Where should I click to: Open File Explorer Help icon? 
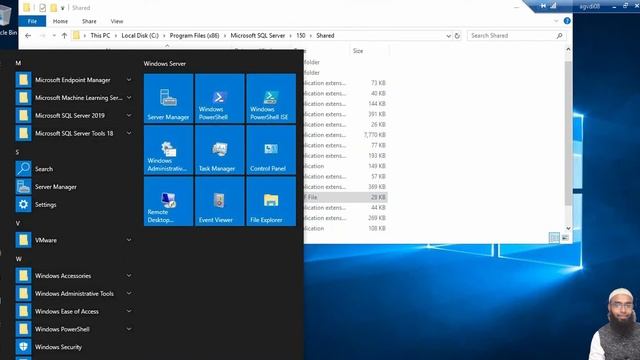click(567, 21)
